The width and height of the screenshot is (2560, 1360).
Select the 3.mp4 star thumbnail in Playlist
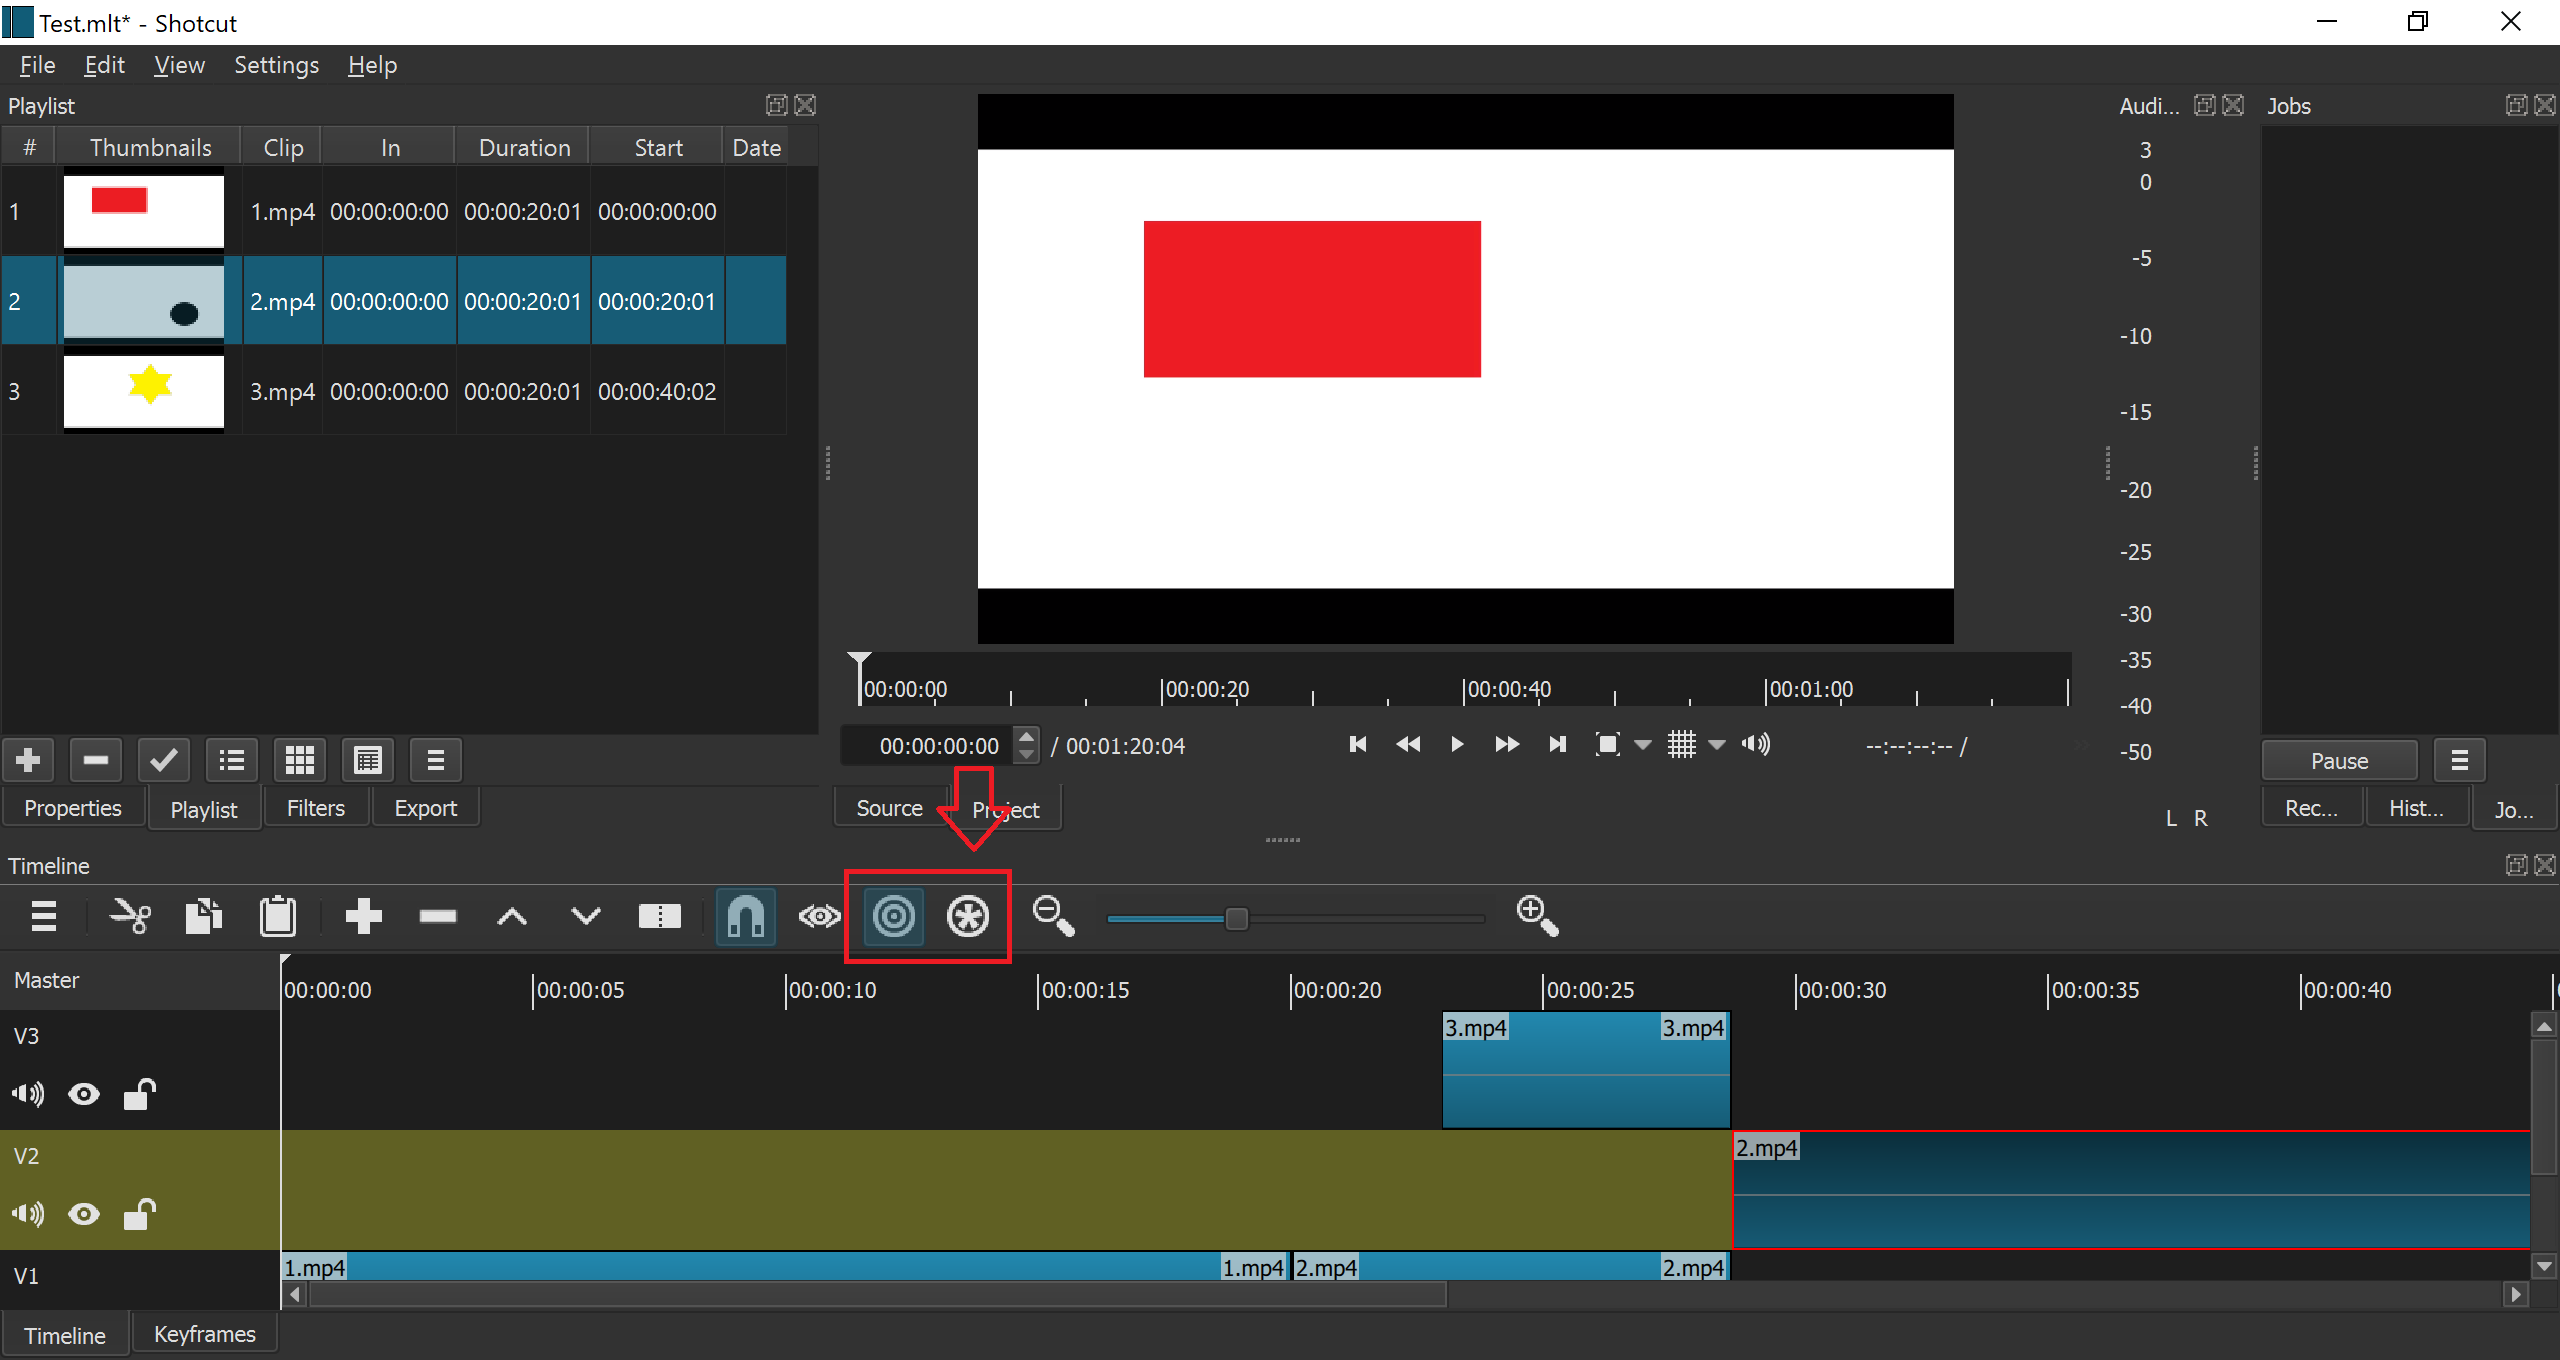pos(144,390)
